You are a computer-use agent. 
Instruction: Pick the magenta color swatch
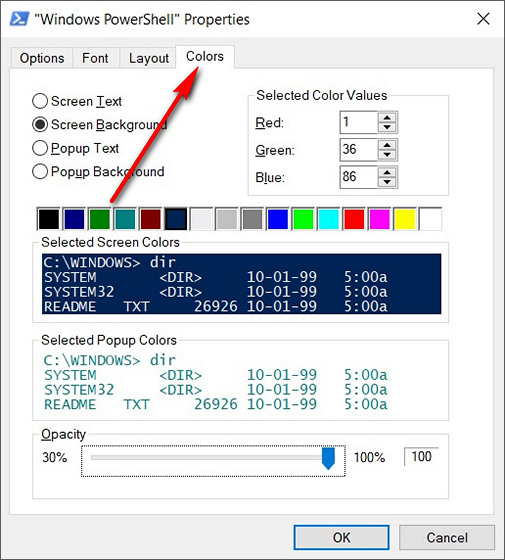click(x=379, y=219)
